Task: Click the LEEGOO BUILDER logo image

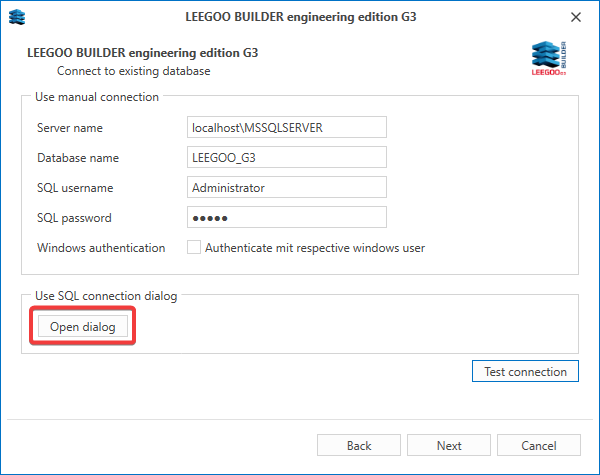Action: [x=549, y=58]
